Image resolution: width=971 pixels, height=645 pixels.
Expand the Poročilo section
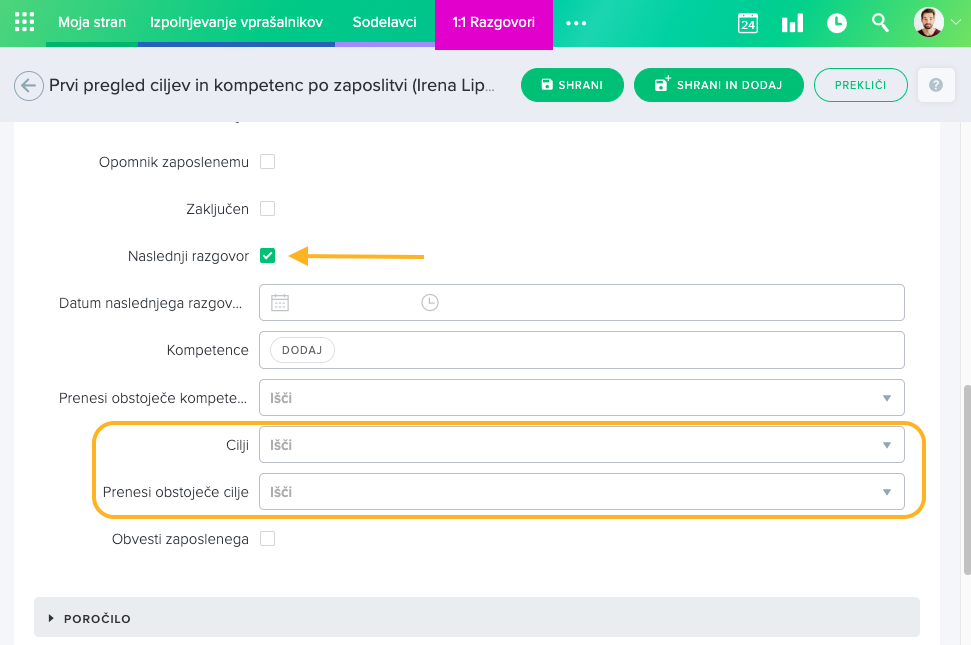(x=96, y=619)
